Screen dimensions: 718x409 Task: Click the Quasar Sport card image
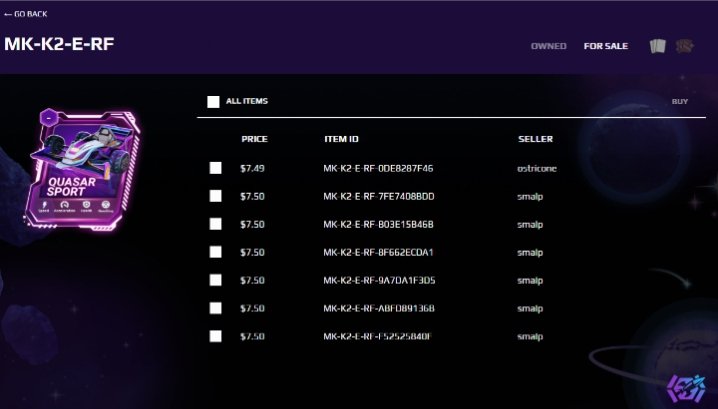click(x=82, y=169)
